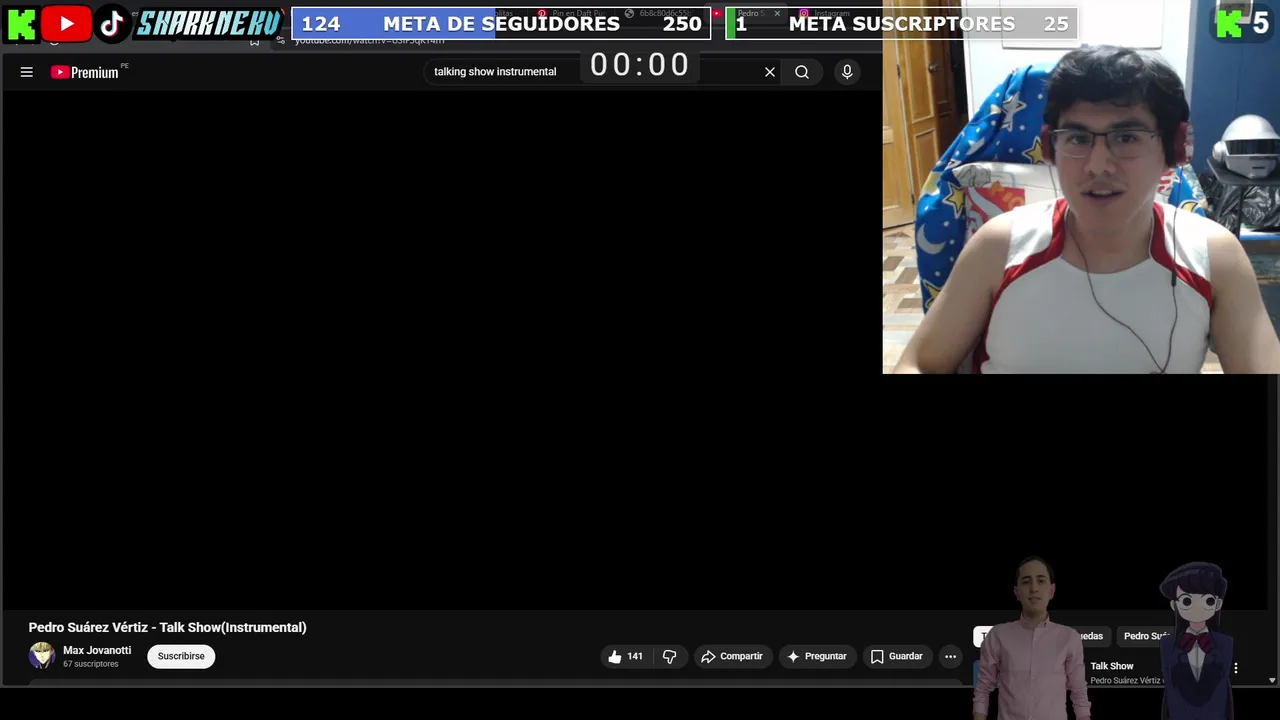The image size is (1280, 720).
Task: Clear the search text with X
Action: point(770,72)
